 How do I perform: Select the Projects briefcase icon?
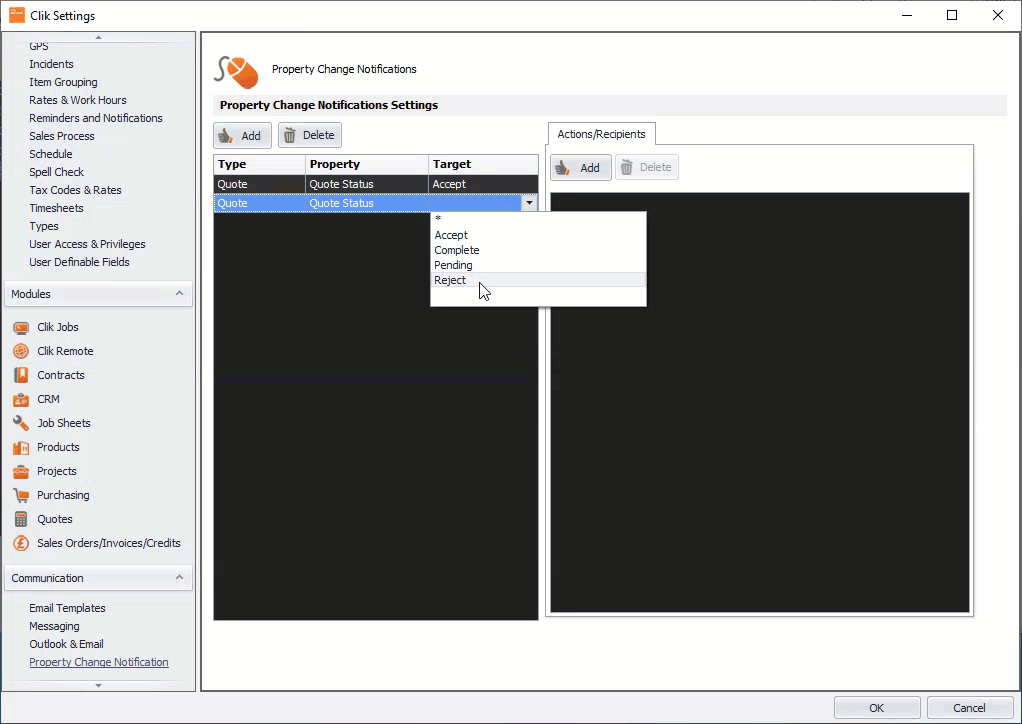pos(21,471)
